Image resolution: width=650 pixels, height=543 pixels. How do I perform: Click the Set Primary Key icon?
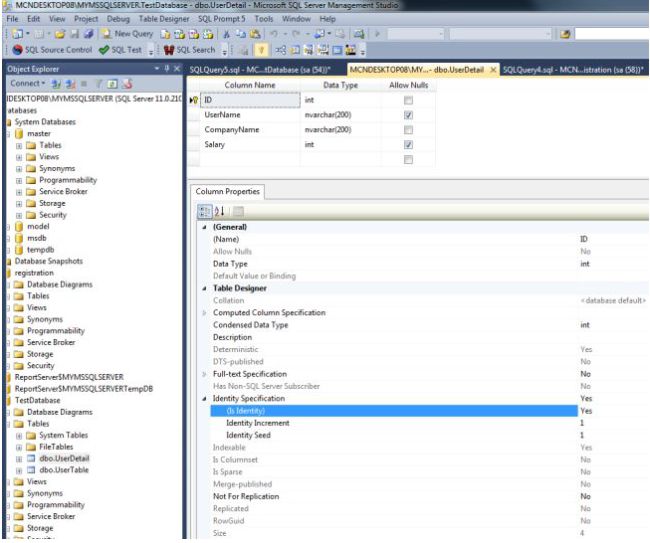click(261, 50)
